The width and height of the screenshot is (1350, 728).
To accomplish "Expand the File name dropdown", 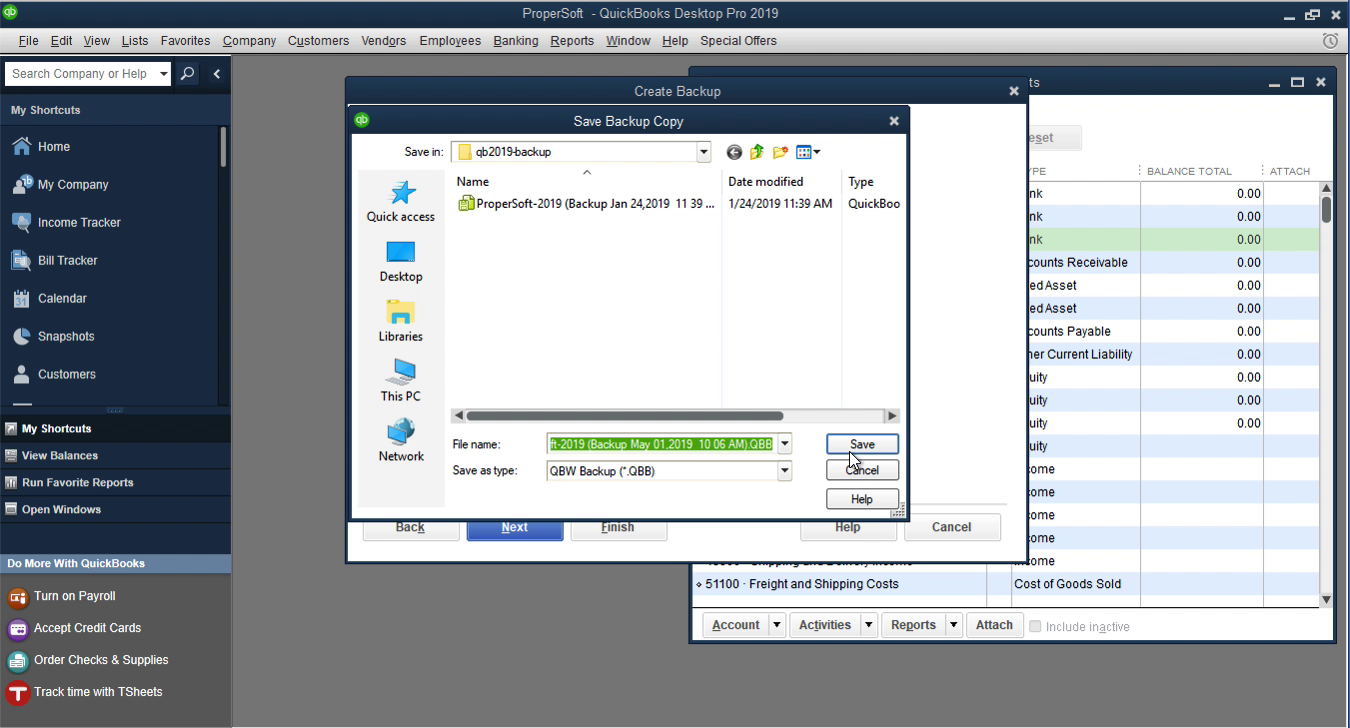I will [x=784, y=444].
